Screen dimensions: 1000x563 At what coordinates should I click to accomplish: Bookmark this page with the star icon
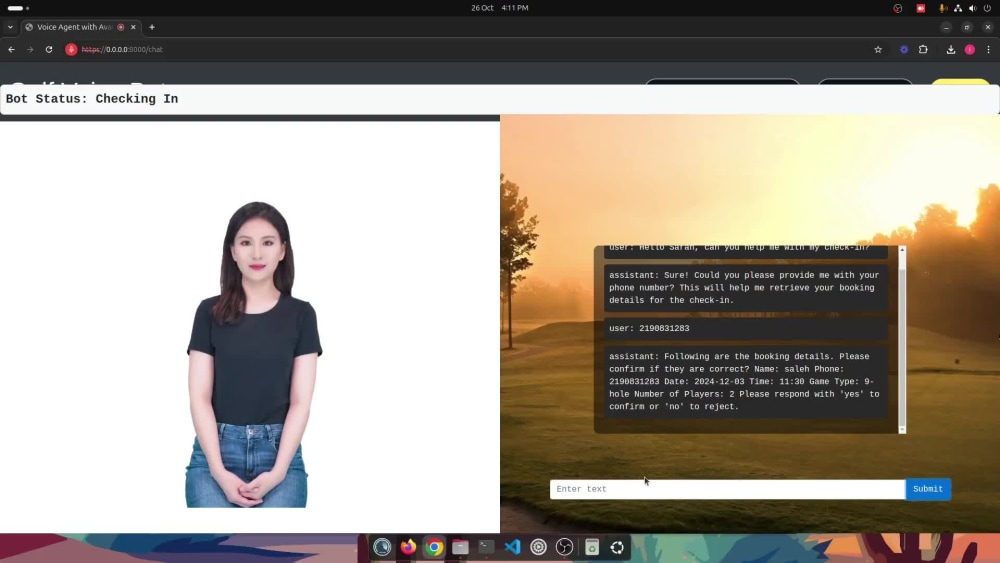click(878, 49)
